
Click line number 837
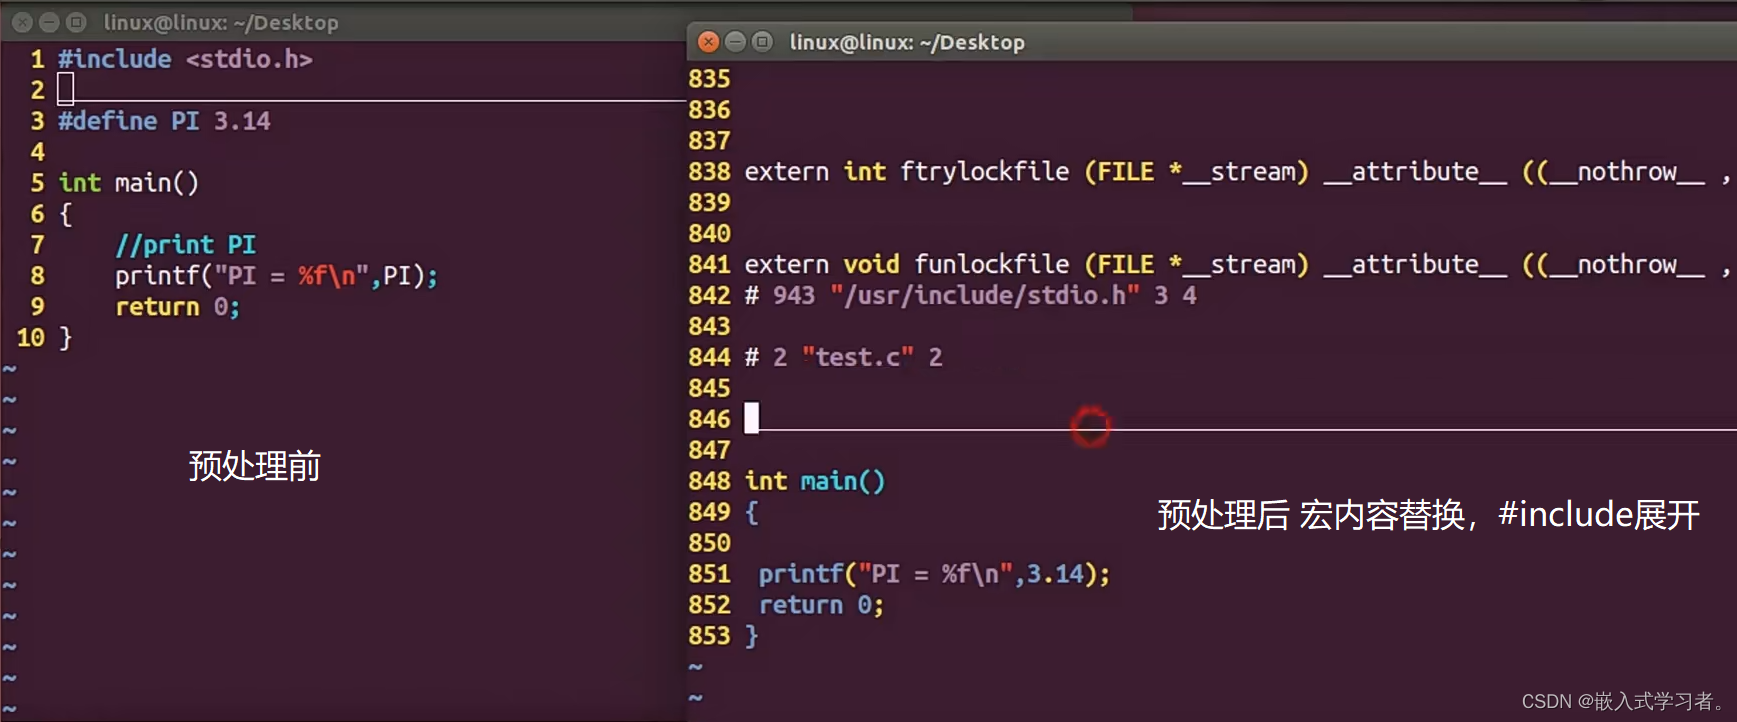709,141
